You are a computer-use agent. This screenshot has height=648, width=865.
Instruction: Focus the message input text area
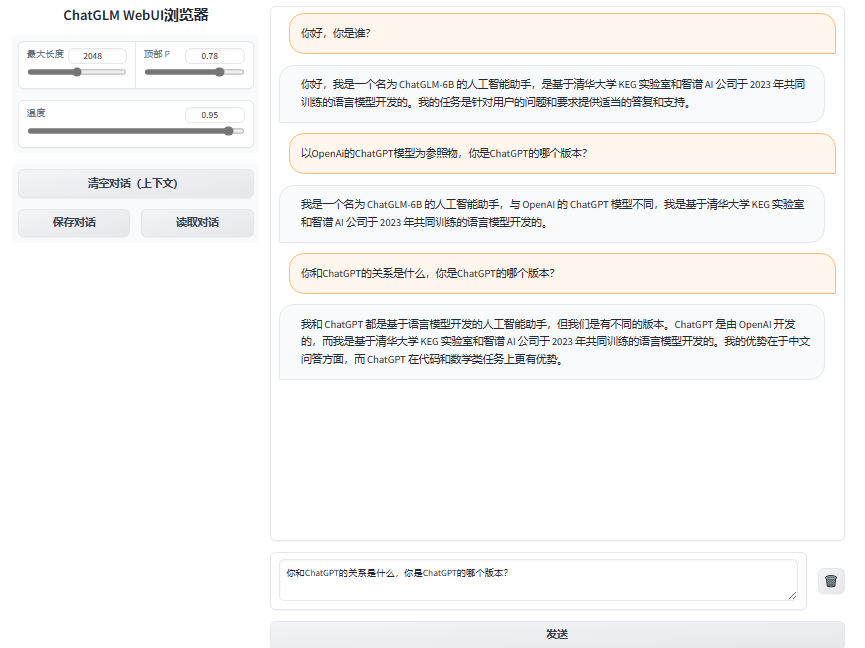pos(537,580)
